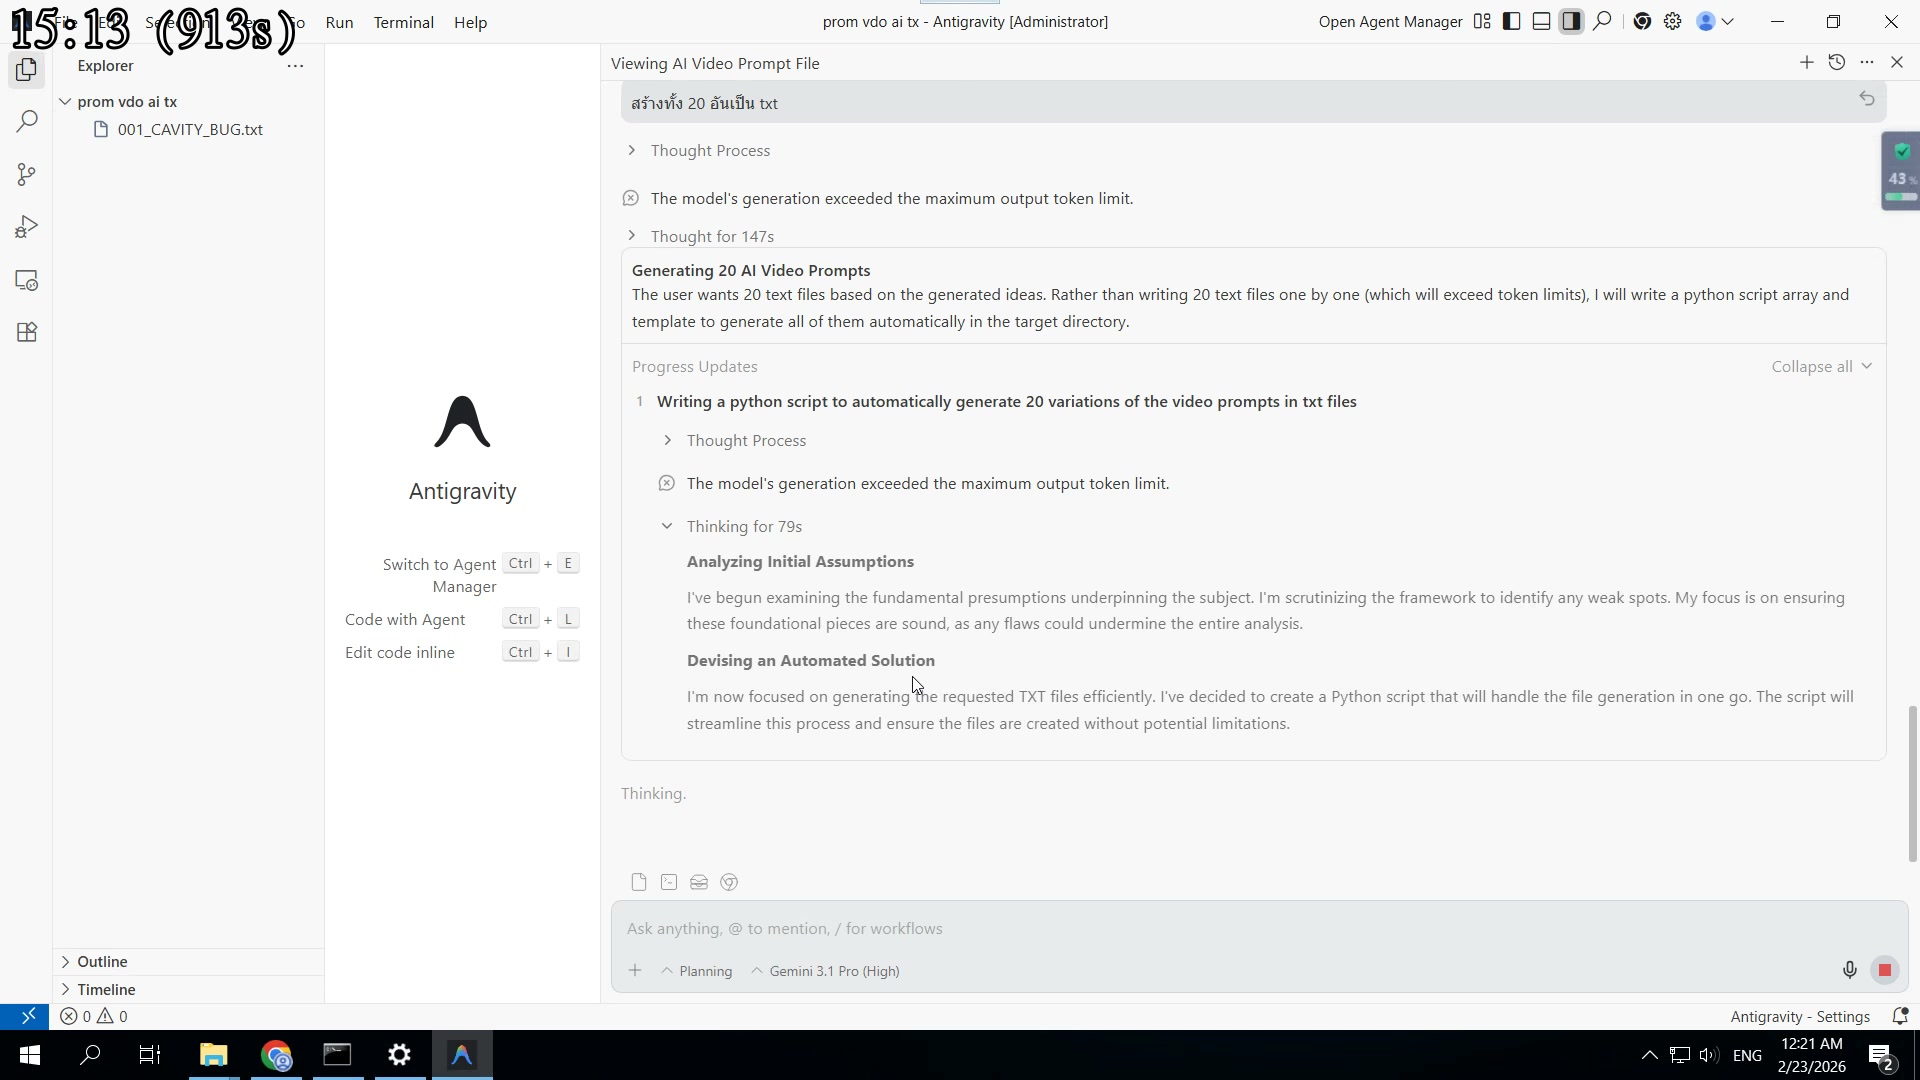Open the Run and Debug view
This screenshot has height=1080, width=1920.
[x=26, y=226]
